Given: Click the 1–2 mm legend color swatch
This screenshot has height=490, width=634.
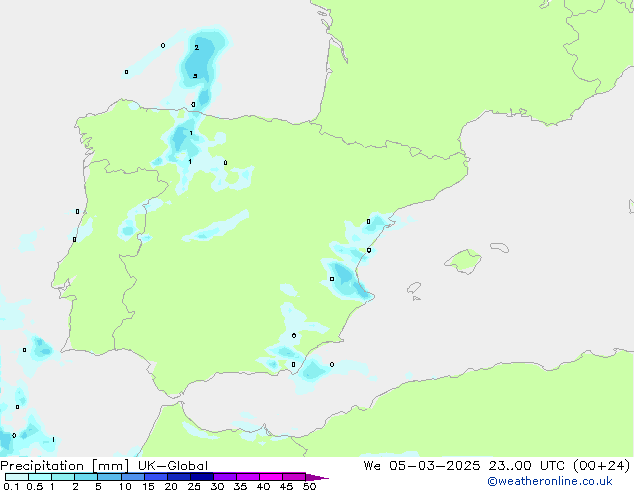Looking at the screenshot, I should (x=63, y=477).
